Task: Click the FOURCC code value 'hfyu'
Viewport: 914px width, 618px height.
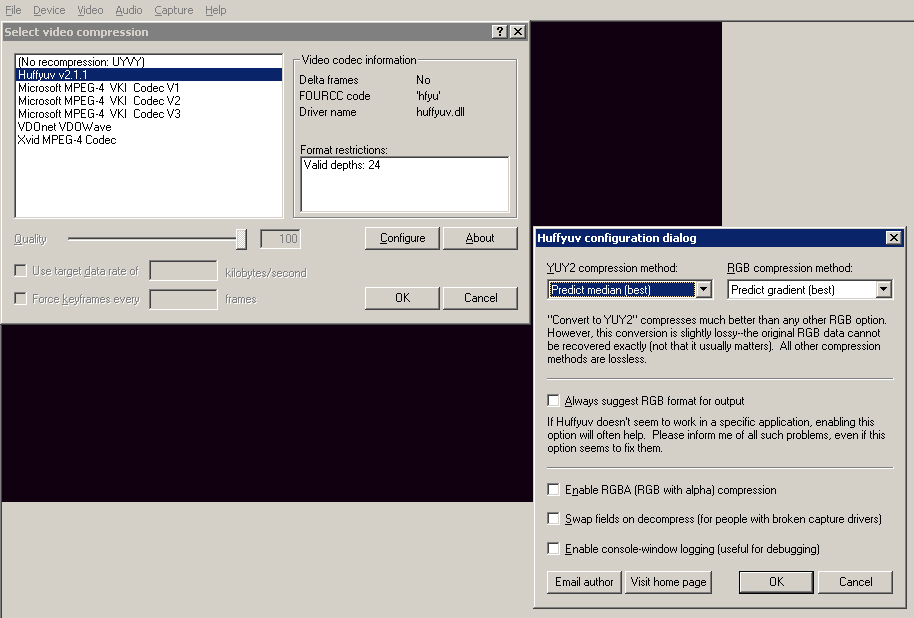Action: click(428, 96)
